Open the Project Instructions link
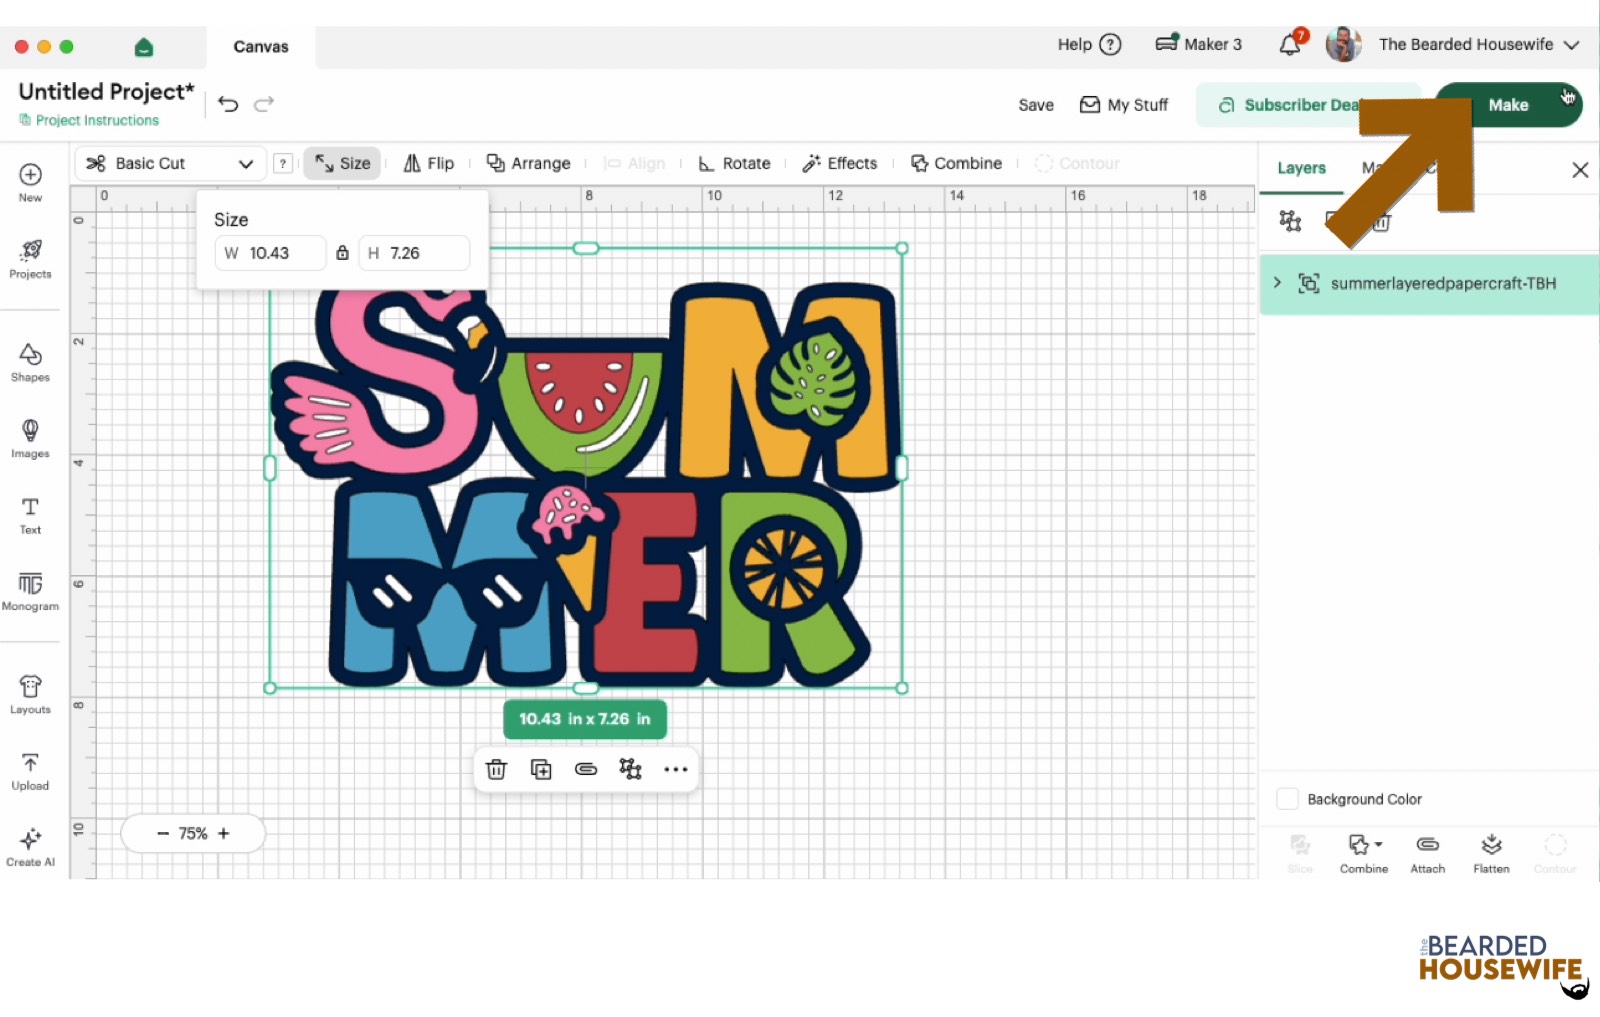The image size is (1600, 1017). (x=89, y=120)
